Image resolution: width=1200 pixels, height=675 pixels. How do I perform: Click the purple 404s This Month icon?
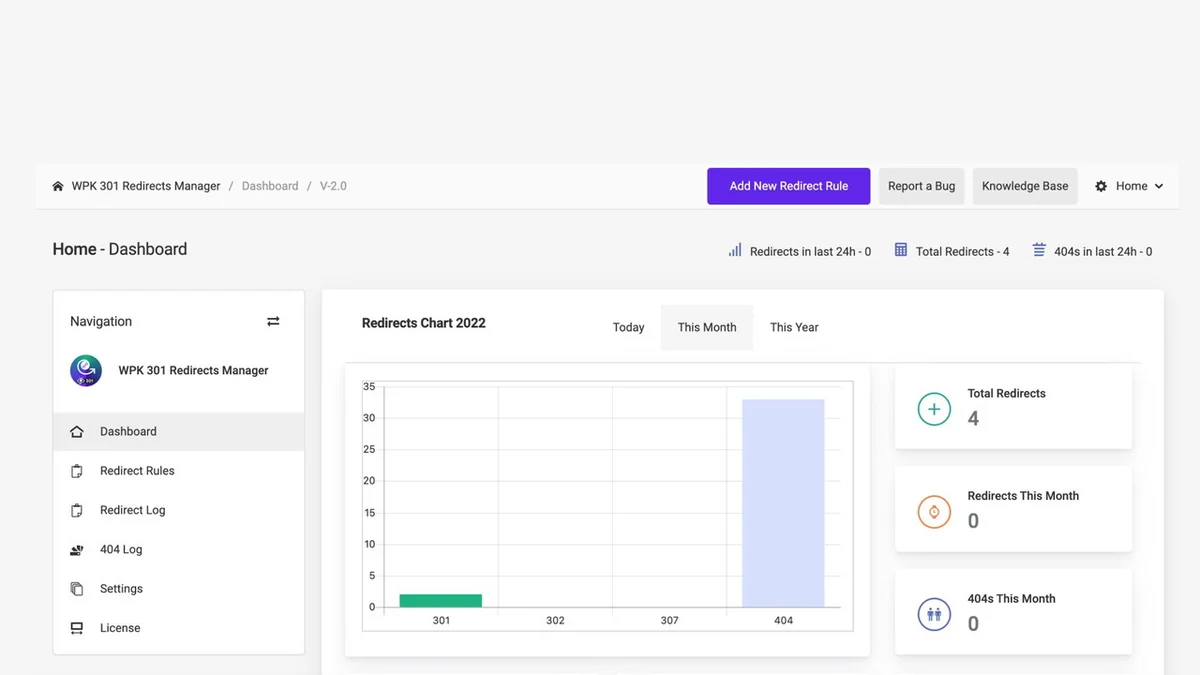pyautogui.click(x=934, y=614)
